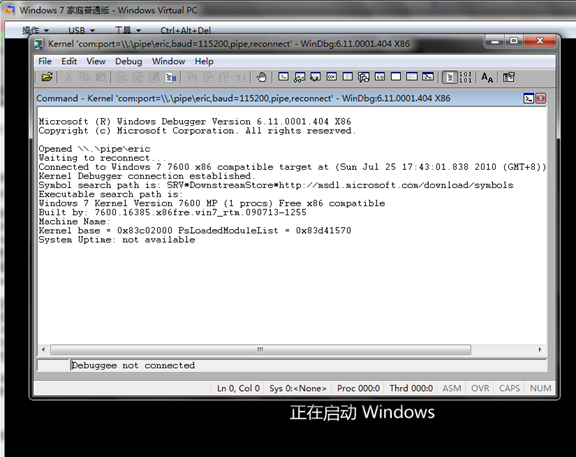Toggle CAPS indicator in status bar
The width and height of the screenshot is (576, 457).
point(509,388)
